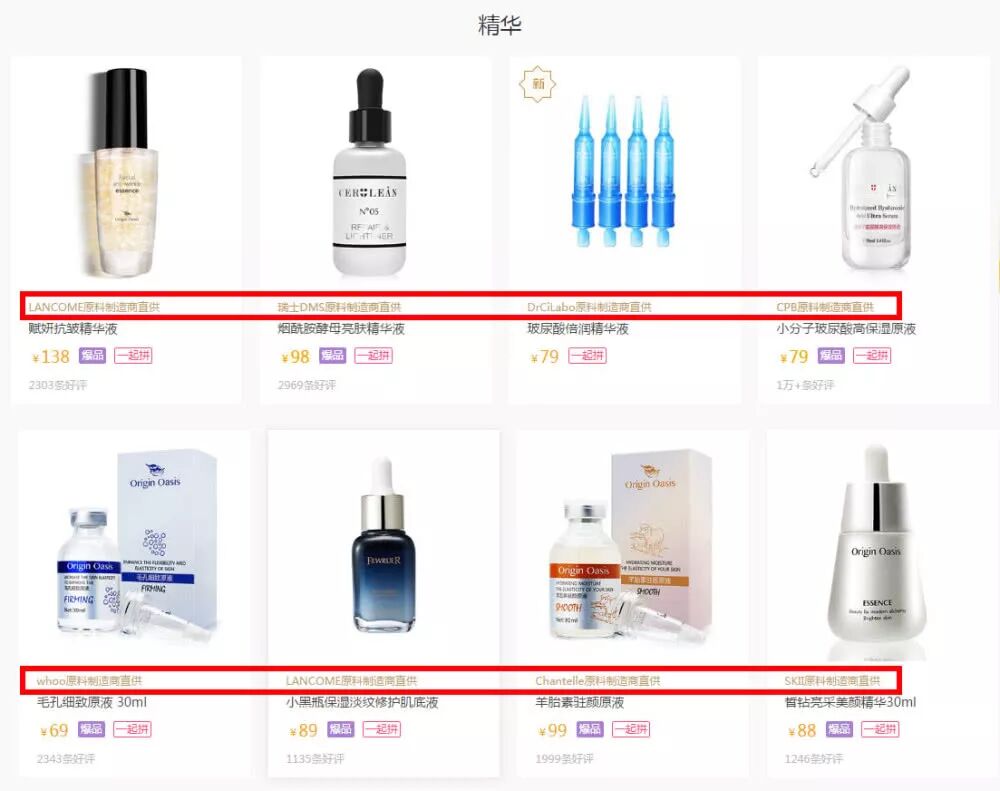Click 一起拼 tag beside the ¥89 price

pos(381,729)
